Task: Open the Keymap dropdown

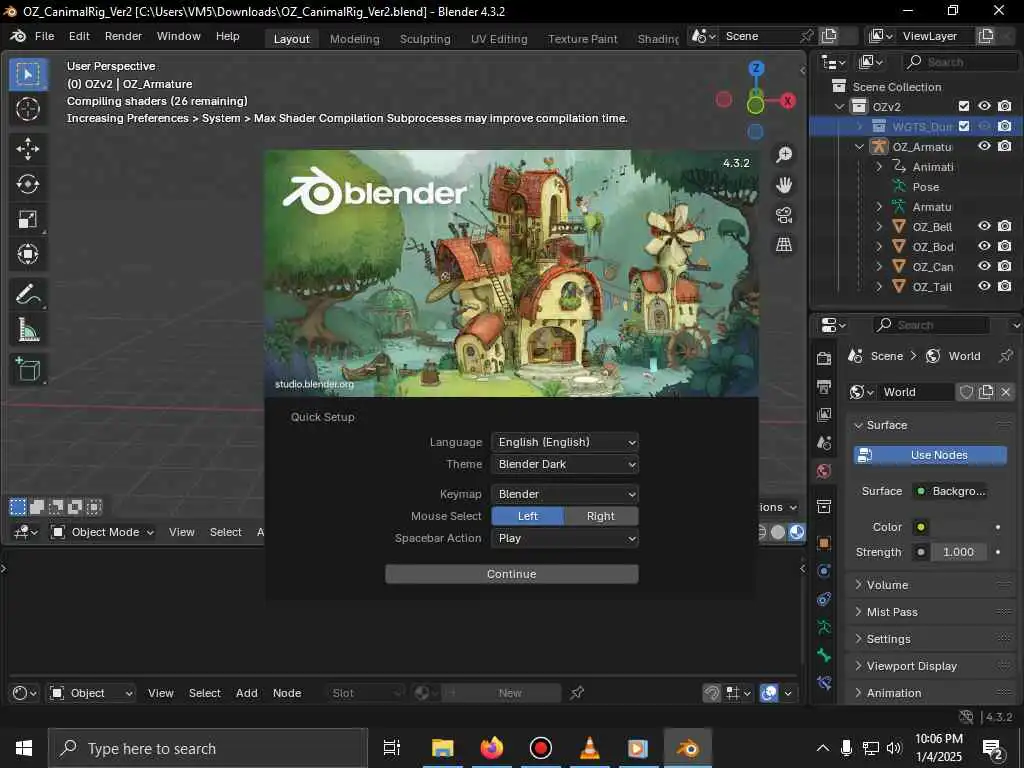Action: [x=565, y=494]
